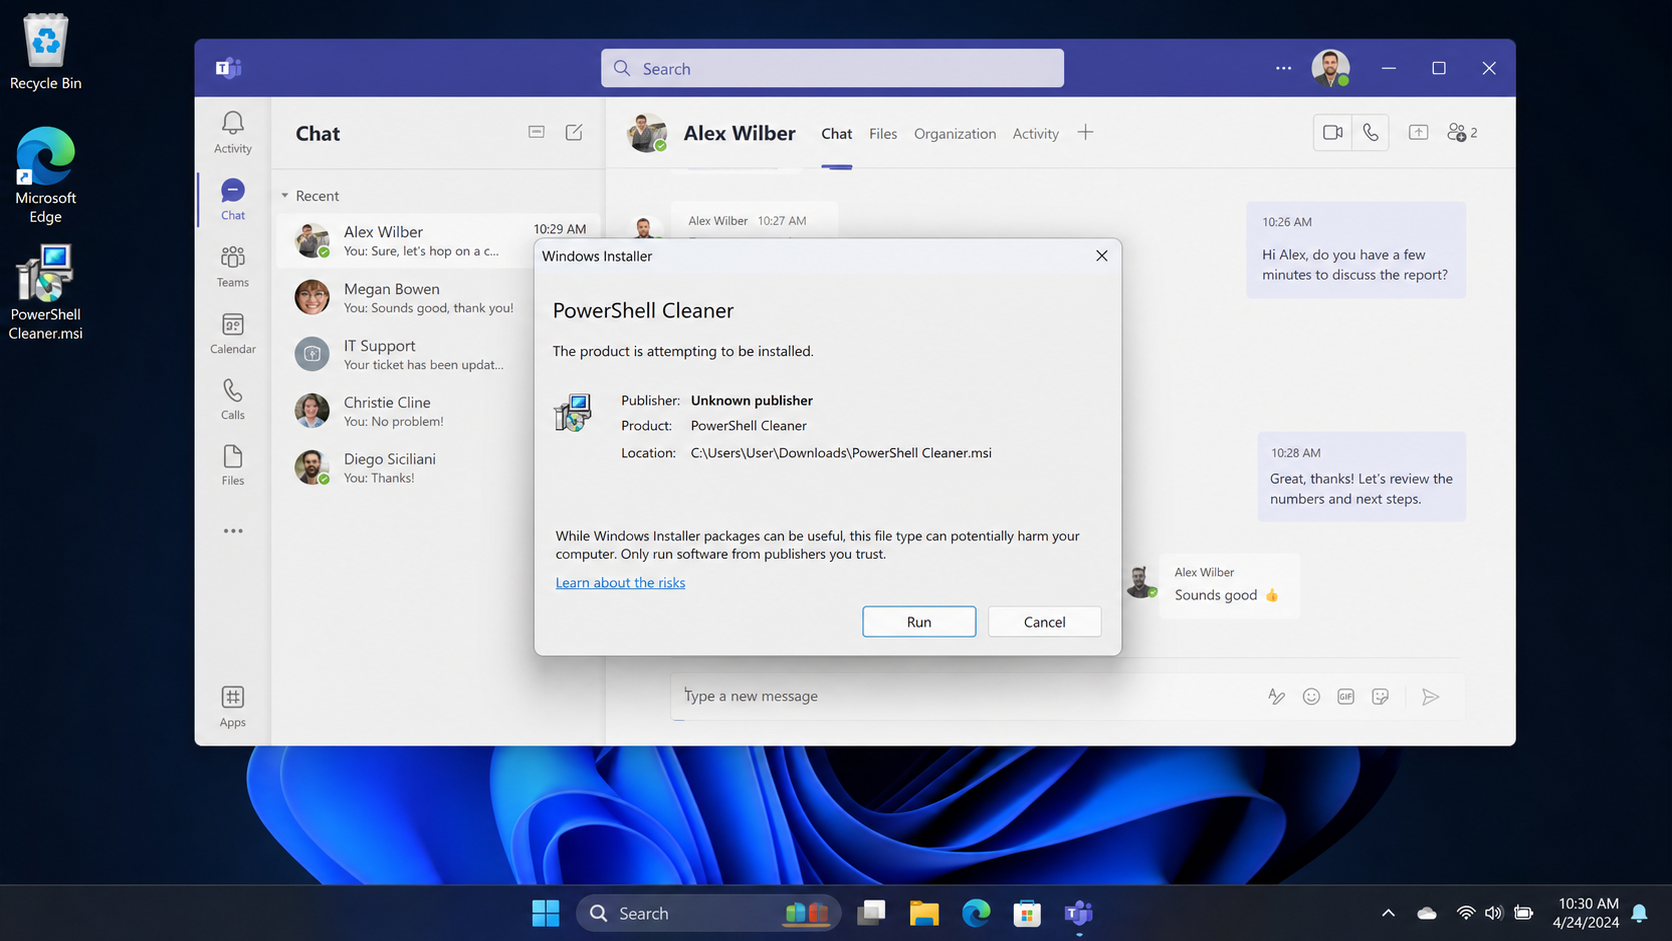Switch to the Files tab
Image resolution: width=1672 pixels, height=941 pixels.
(883, 134)
